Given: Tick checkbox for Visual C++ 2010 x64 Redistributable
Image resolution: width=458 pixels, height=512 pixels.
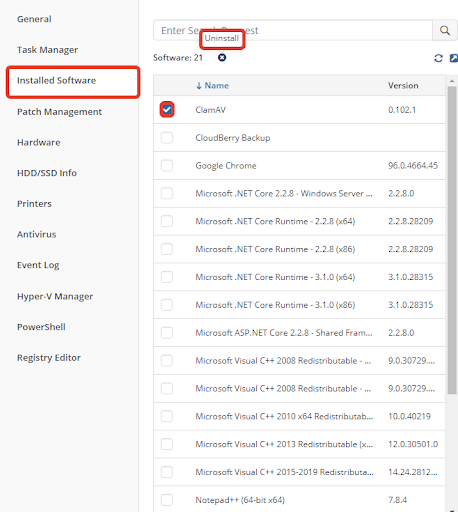Looking at the screenshot, I should 167,416.
